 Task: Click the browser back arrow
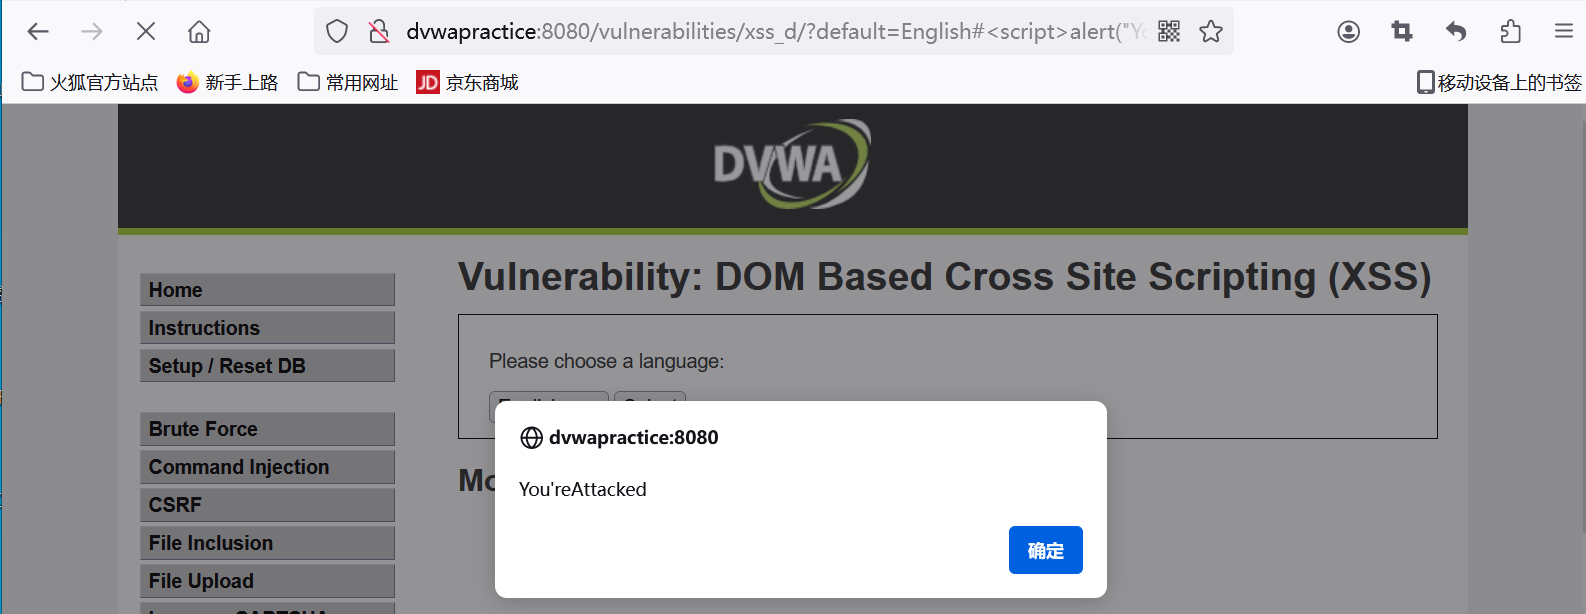click(38, 32)
